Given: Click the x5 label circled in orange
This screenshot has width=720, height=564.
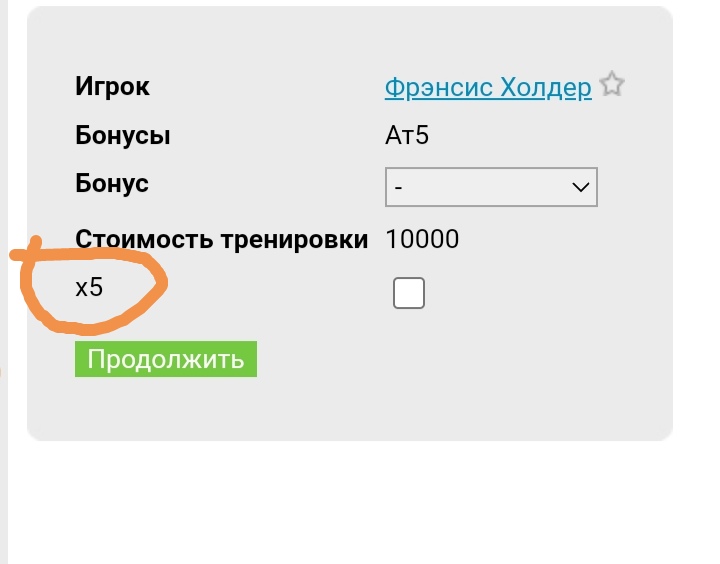Looking at the screenshot, I should click(x=89, y=288).
